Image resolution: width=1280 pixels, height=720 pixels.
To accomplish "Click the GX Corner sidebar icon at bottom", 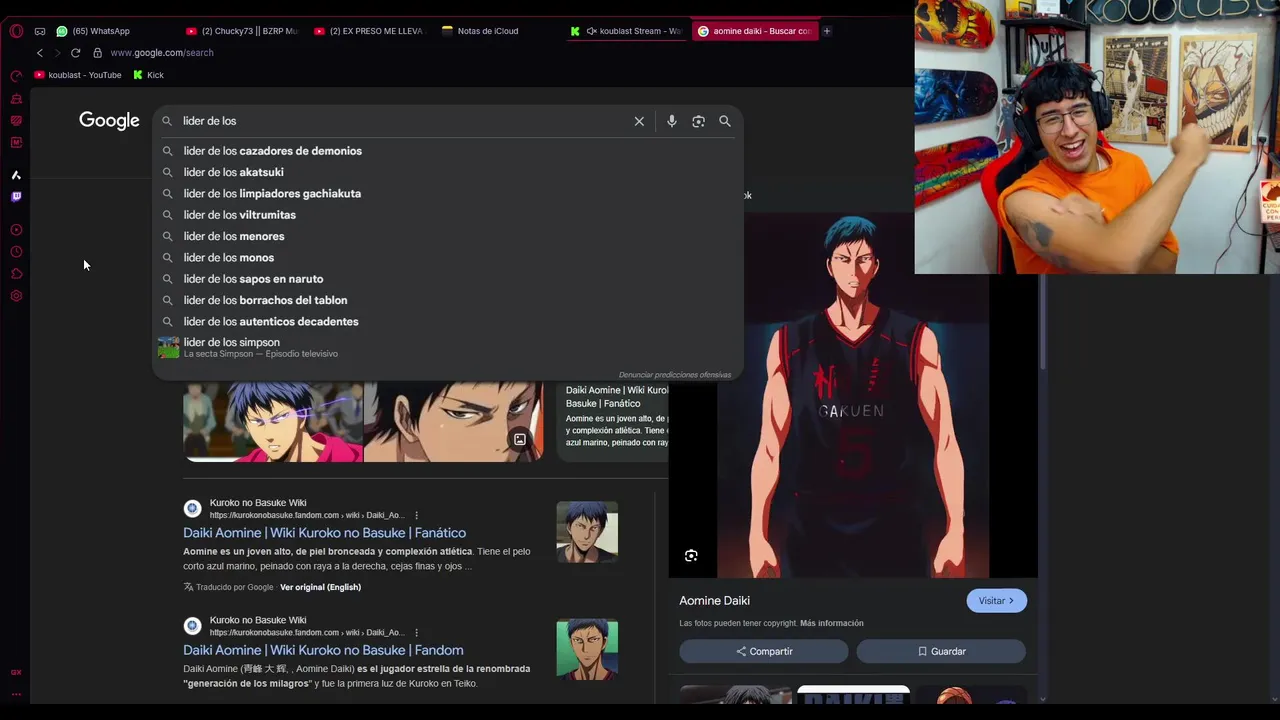I will pos(16,672).
